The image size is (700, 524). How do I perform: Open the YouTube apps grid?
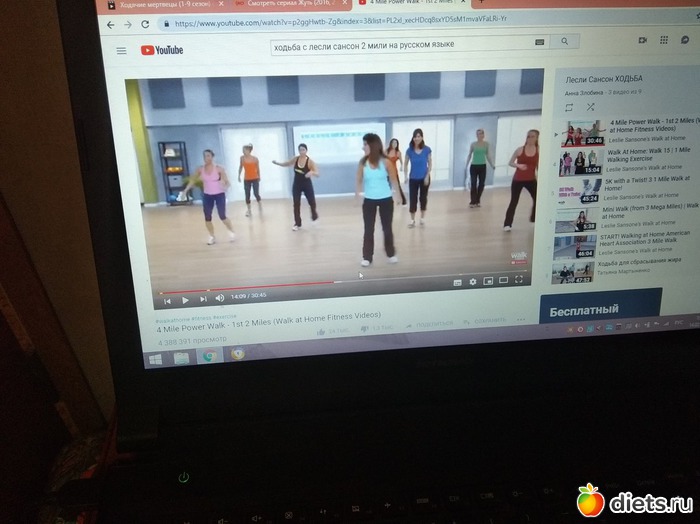pos(663,40)
